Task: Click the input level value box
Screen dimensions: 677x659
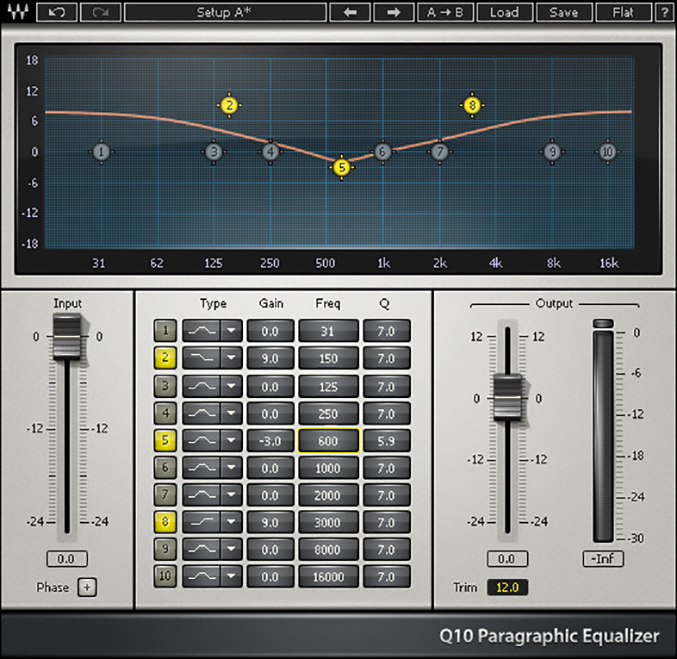Action: 67,559
